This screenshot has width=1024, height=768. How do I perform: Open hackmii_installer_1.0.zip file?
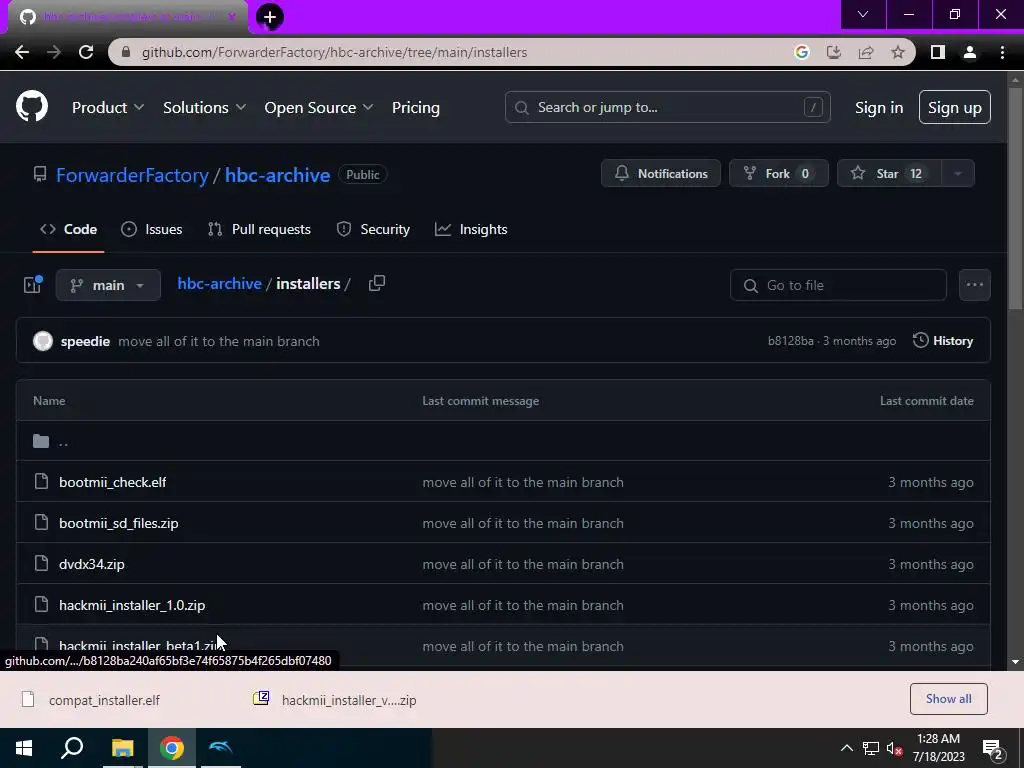[132, 605]
